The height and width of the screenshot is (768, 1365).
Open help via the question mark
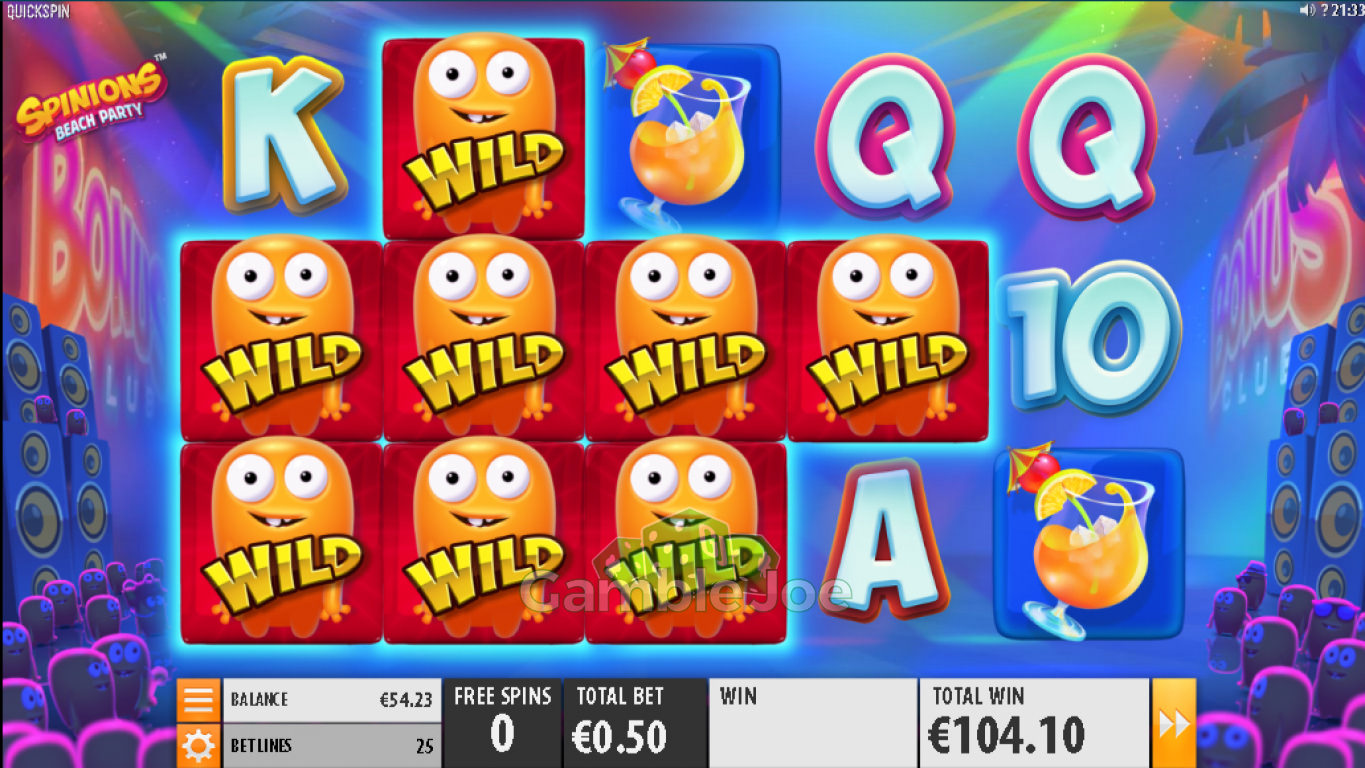coord(1323,9)
